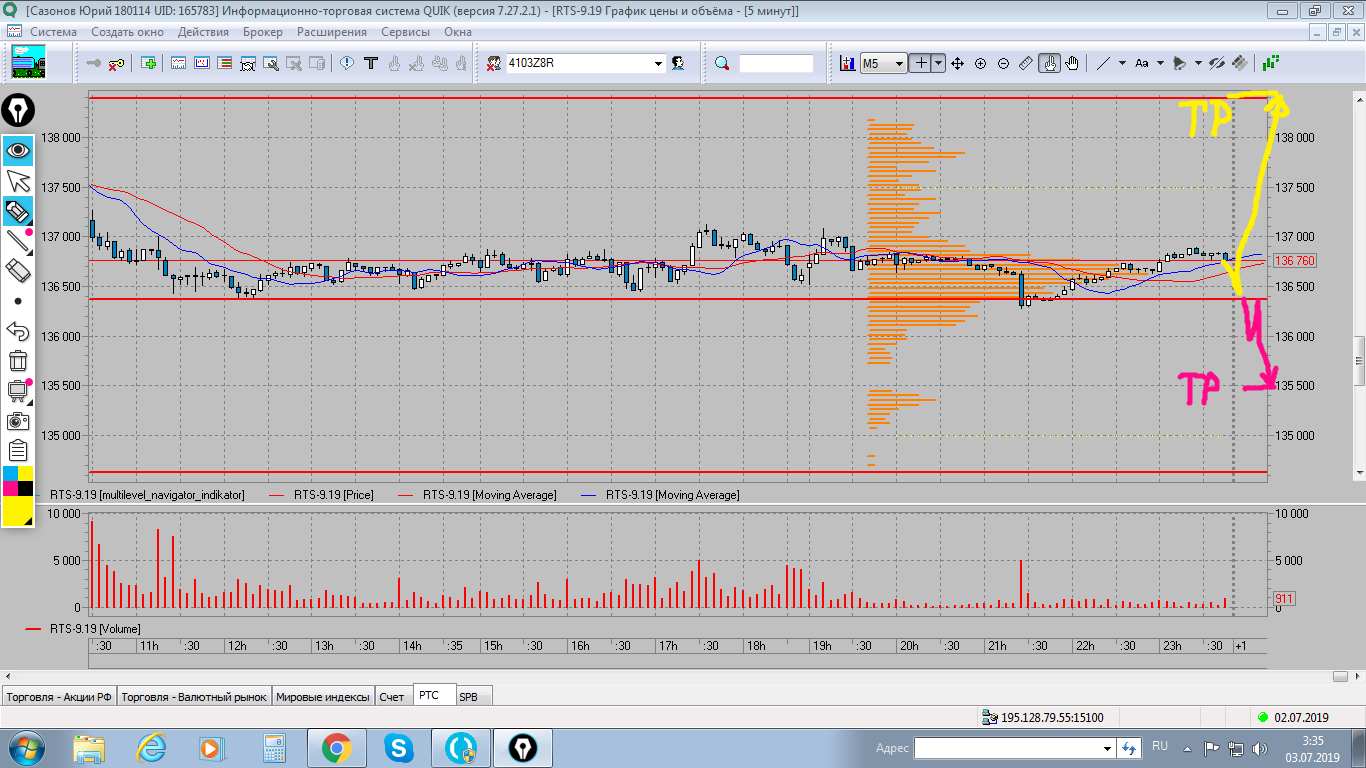Click the yellow current color swatch
This screenshot has width=1366, height=768.
click(18, 511)
